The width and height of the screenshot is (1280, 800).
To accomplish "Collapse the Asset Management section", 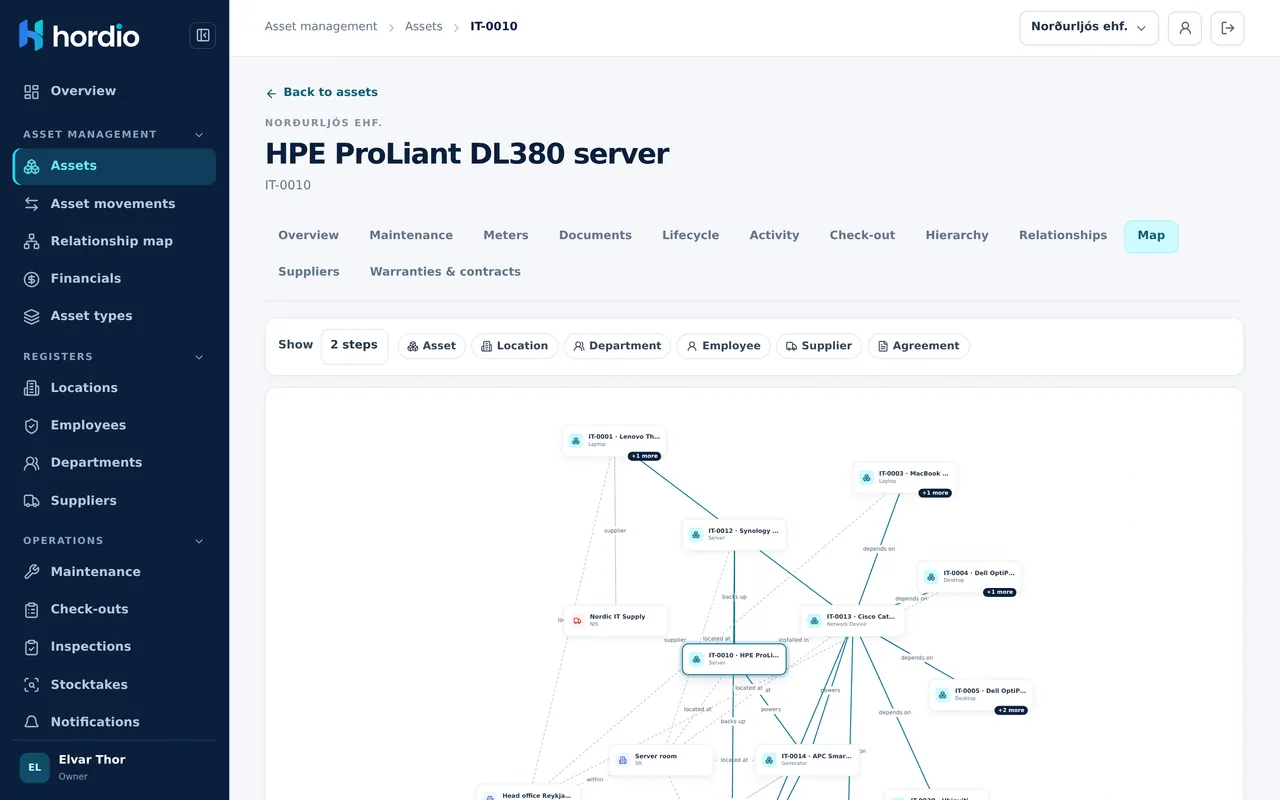I will [199, 135].
